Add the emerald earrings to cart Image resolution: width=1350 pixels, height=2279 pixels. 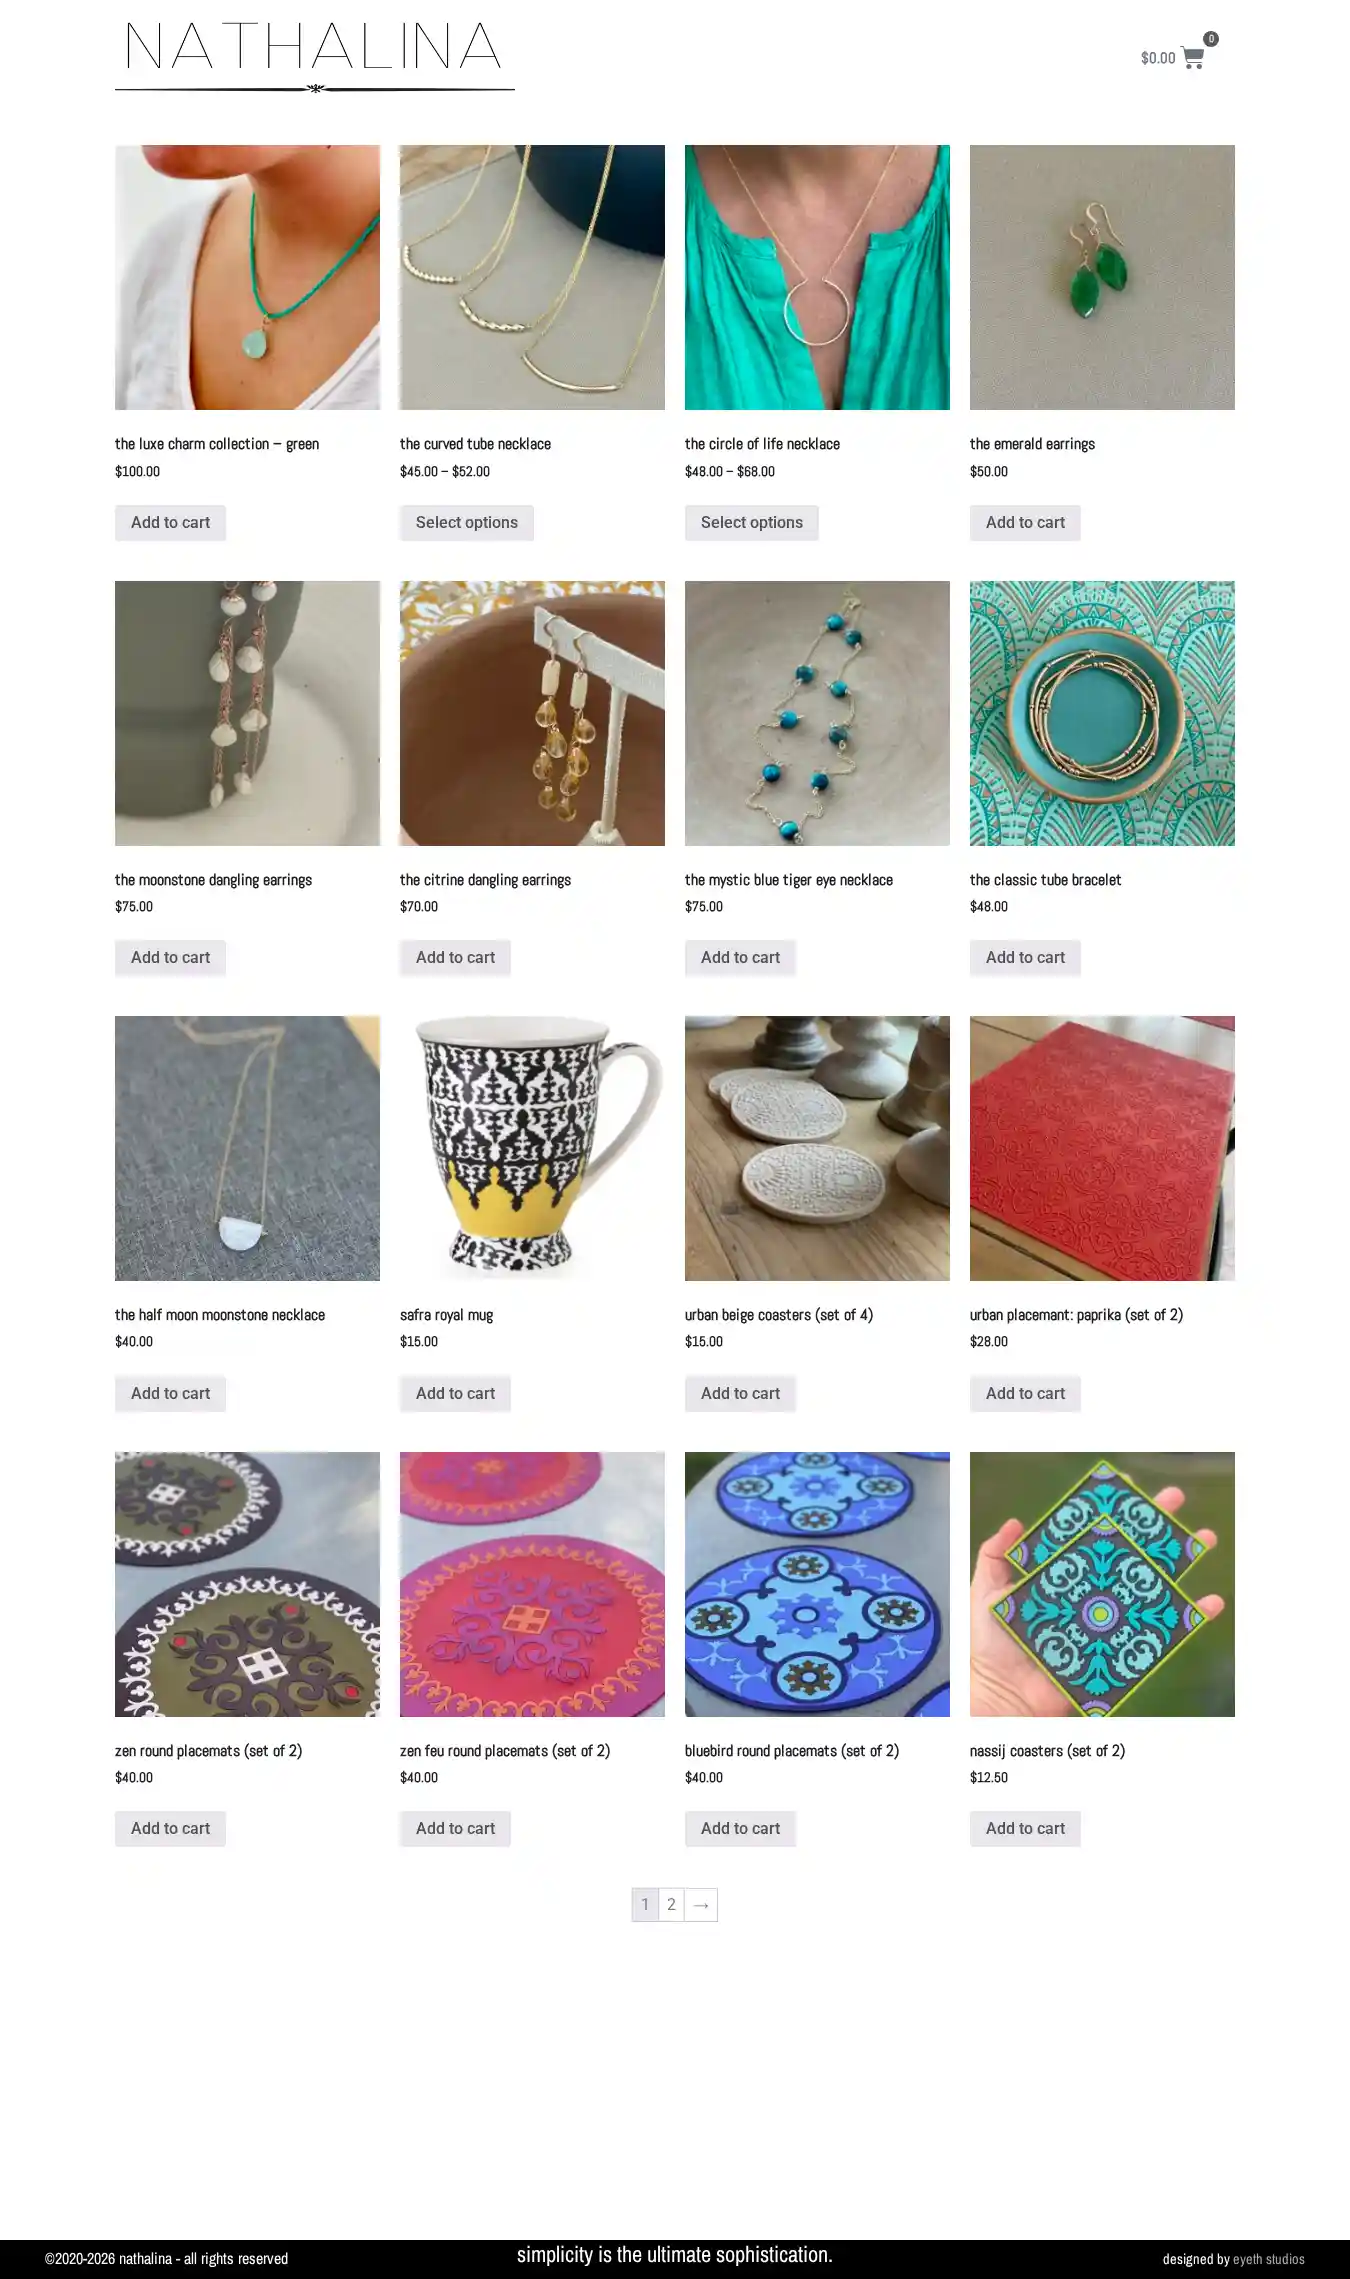pos(1025,522)
